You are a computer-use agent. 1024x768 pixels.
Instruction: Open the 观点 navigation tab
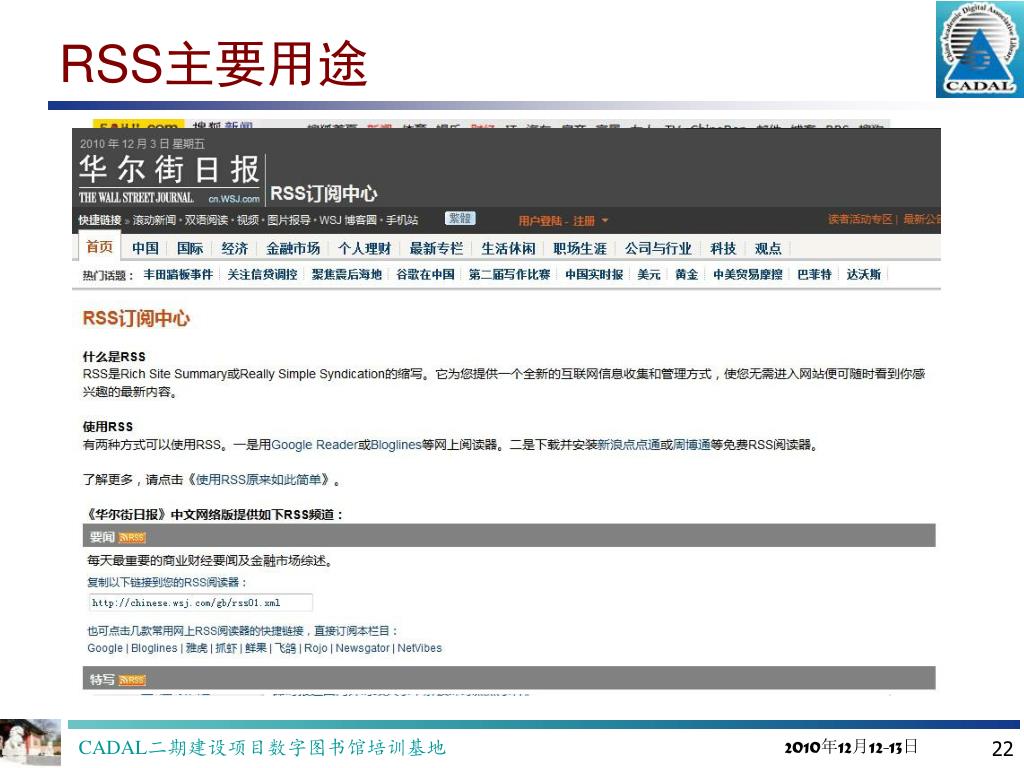point(768,248)
